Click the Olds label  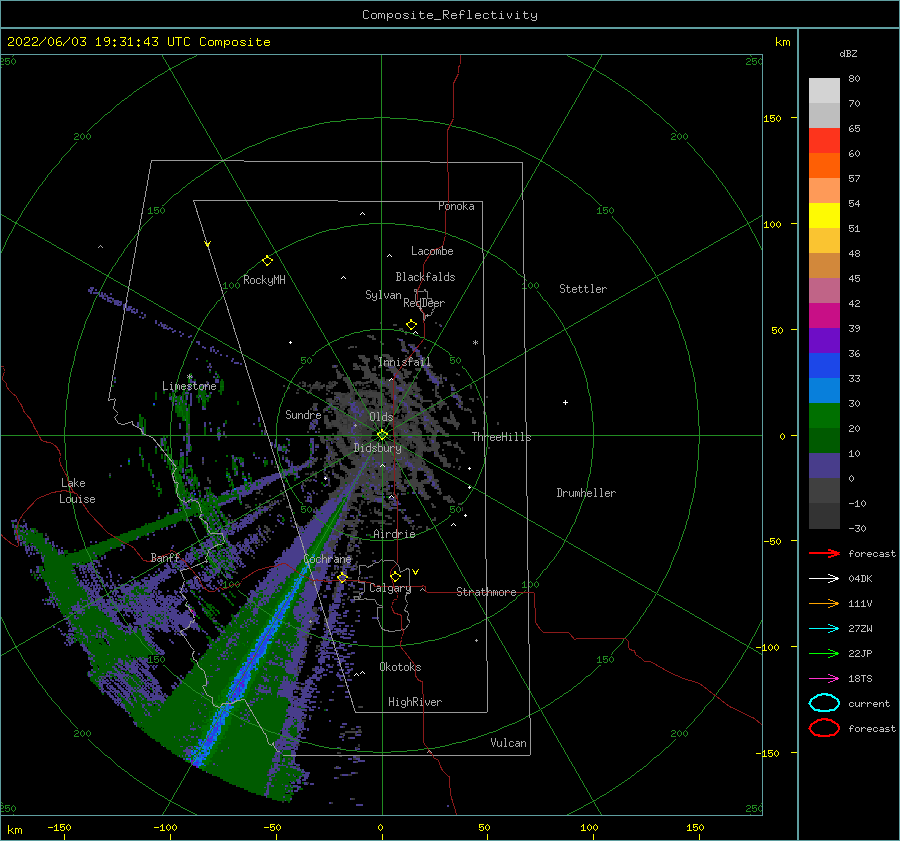[x=381, y=417]
